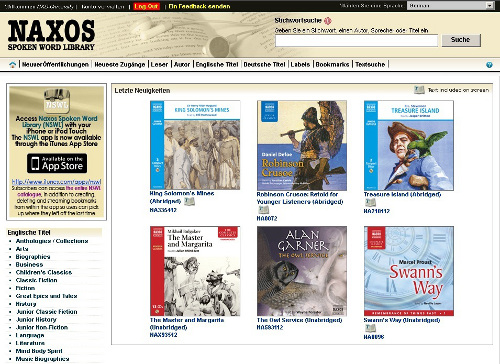Screen dimensions: 500x364
Task: Click text book icon under Swann's Way
Action: [x=370, y=328]
